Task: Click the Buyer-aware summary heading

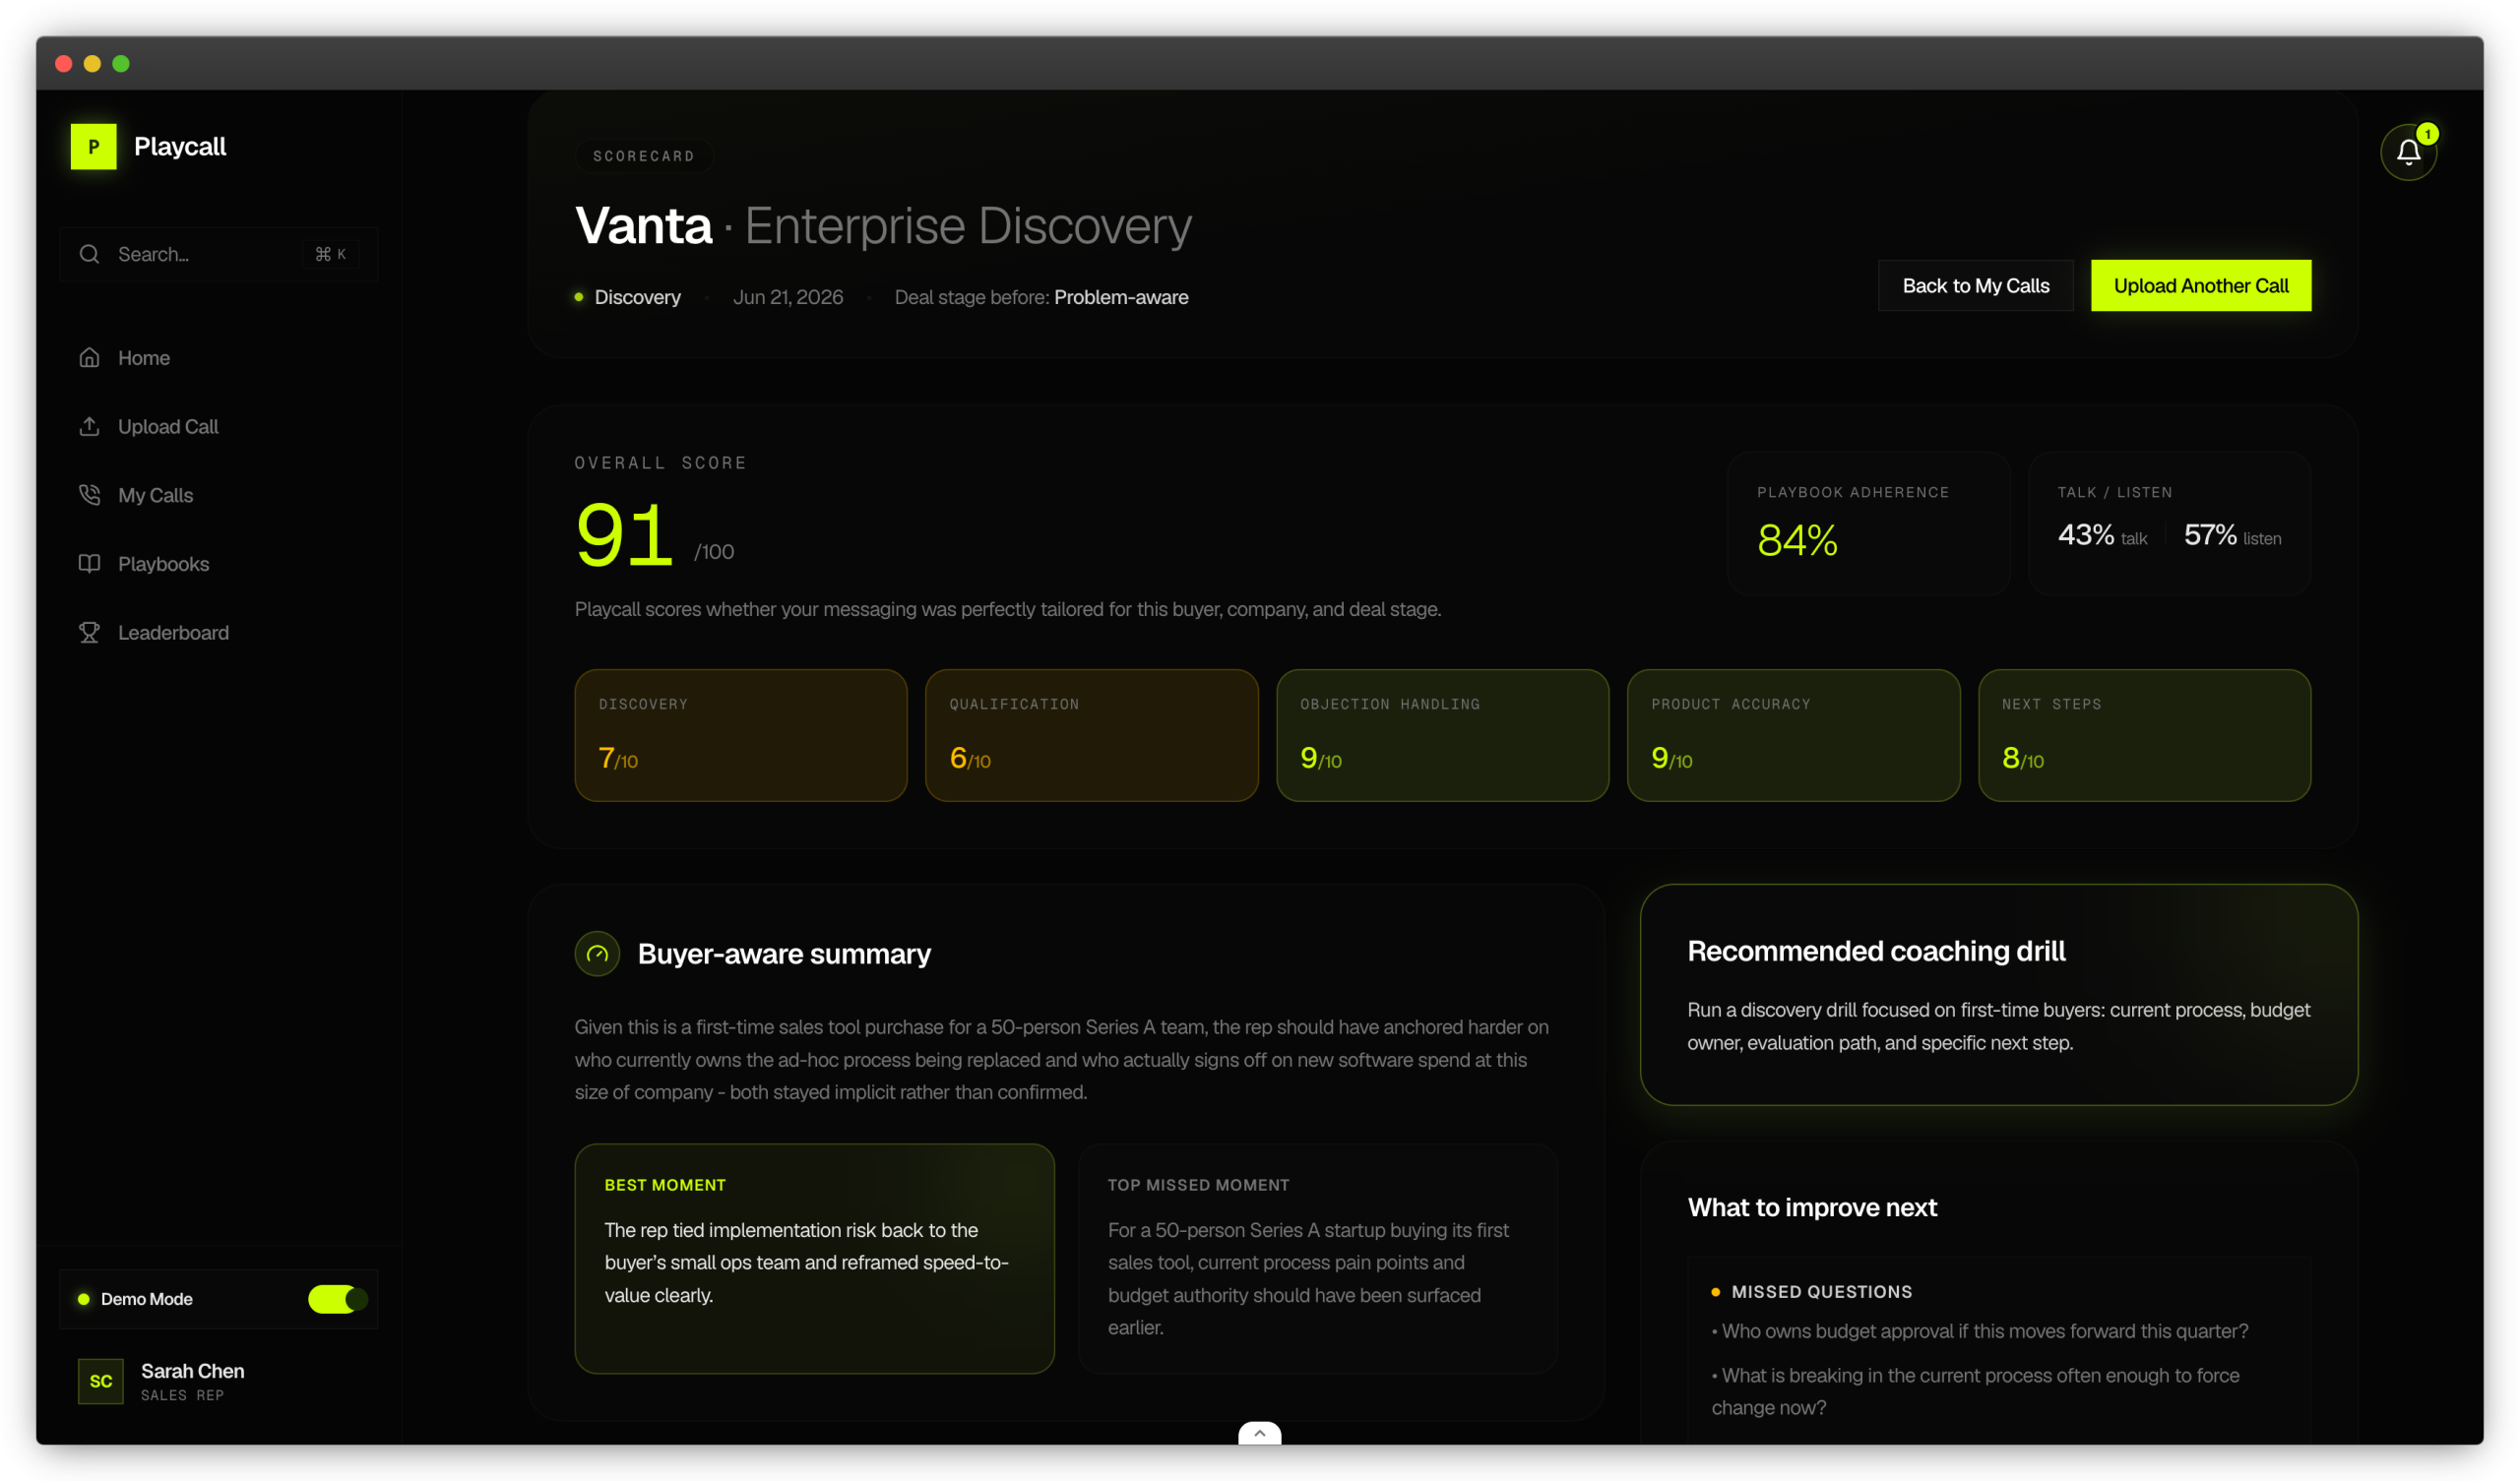Action: point(784,954)
